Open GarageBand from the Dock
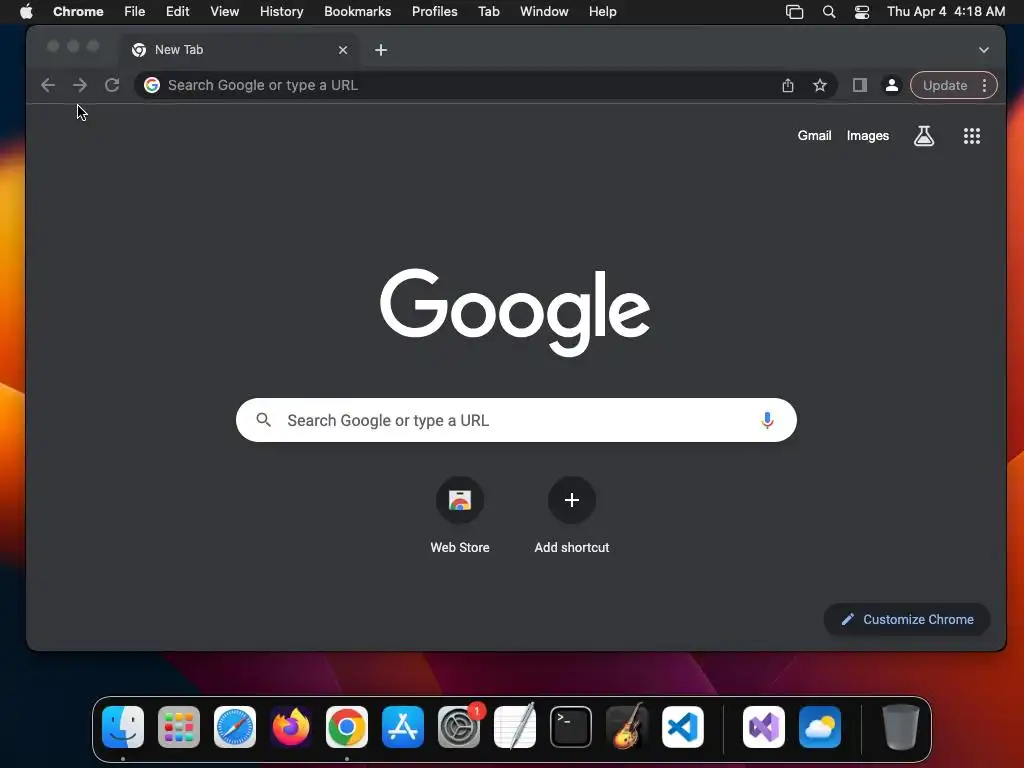 pyautogui.click(x=627, y=727)
